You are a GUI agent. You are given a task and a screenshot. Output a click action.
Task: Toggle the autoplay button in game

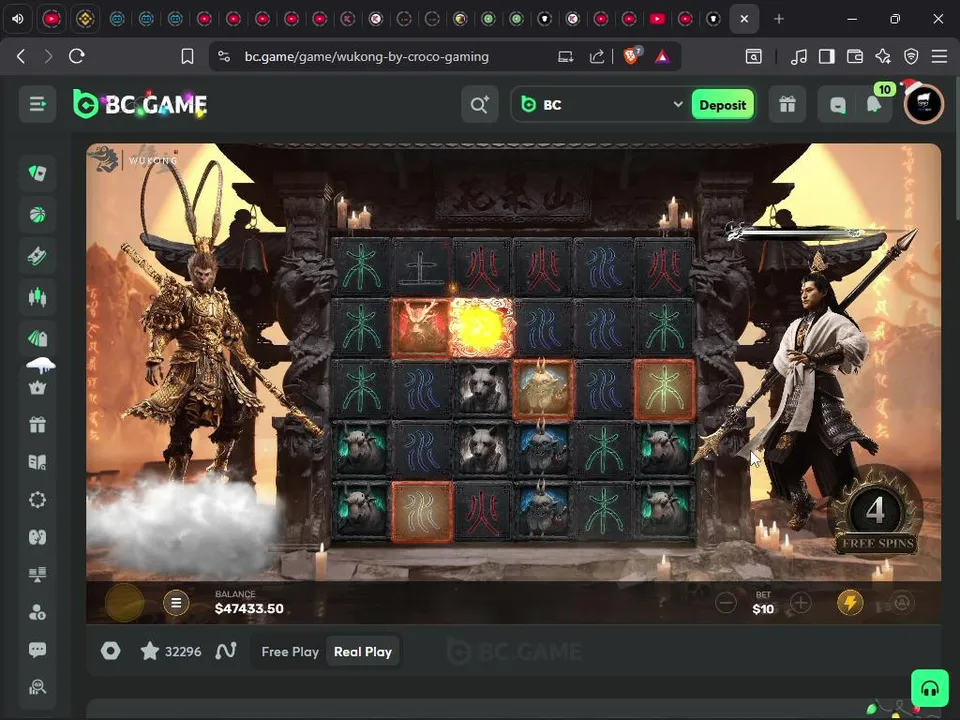pos(902,603)
